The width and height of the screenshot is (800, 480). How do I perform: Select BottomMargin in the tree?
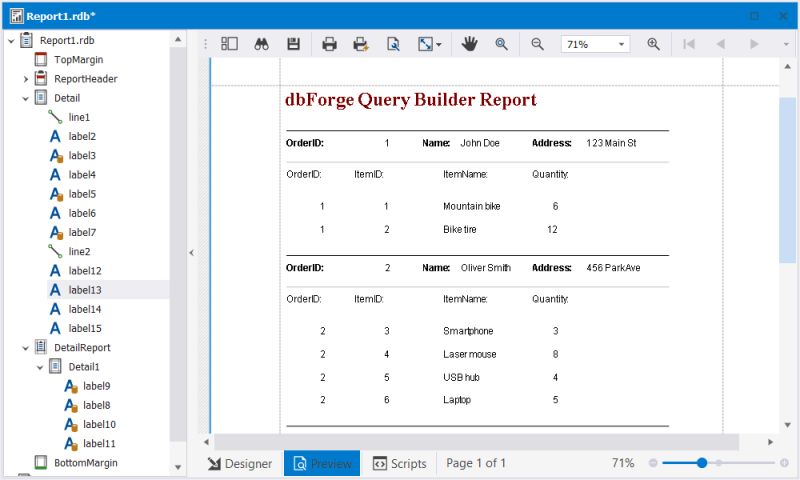(86, 463)
